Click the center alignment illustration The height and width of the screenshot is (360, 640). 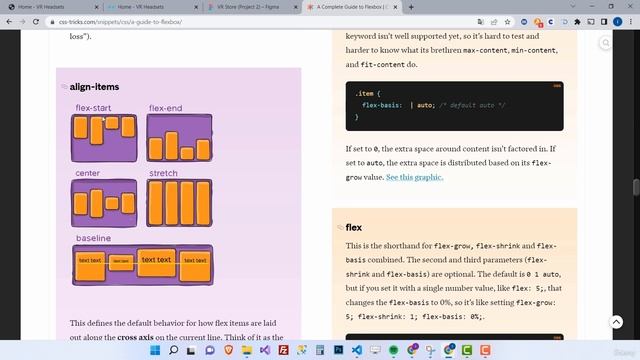(x=104, y=203)
